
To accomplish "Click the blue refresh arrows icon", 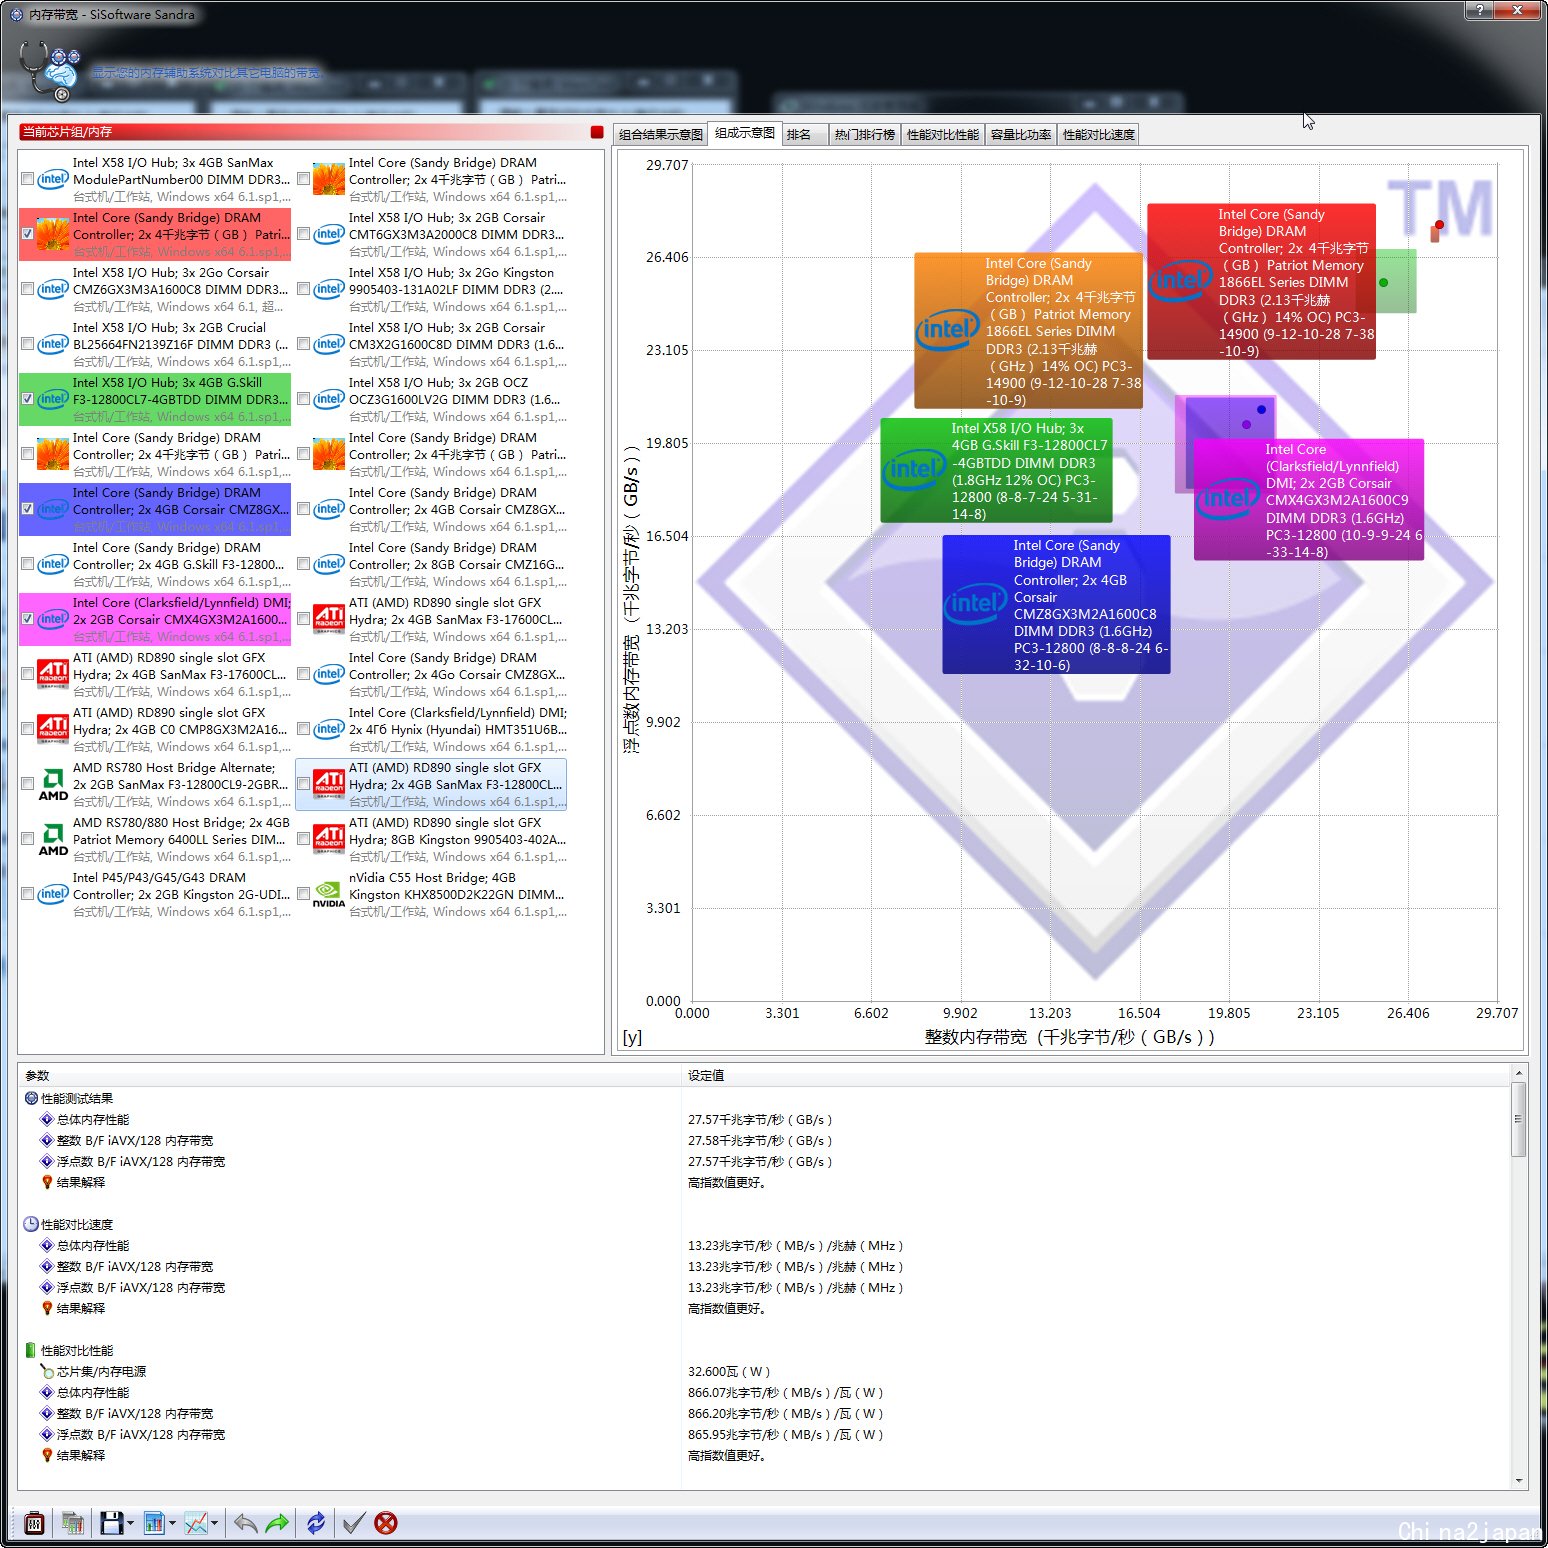I will 316,1523.
